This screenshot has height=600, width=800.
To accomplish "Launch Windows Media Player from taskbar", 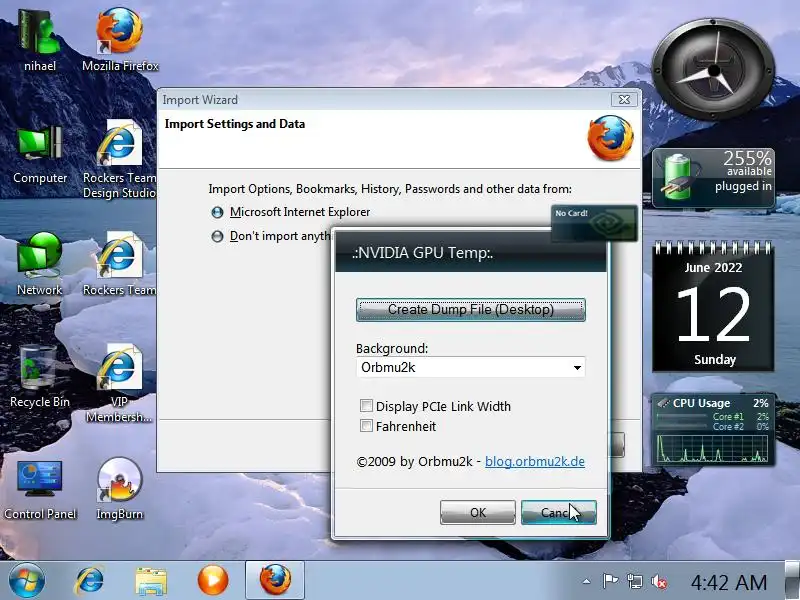I will 213,581.
